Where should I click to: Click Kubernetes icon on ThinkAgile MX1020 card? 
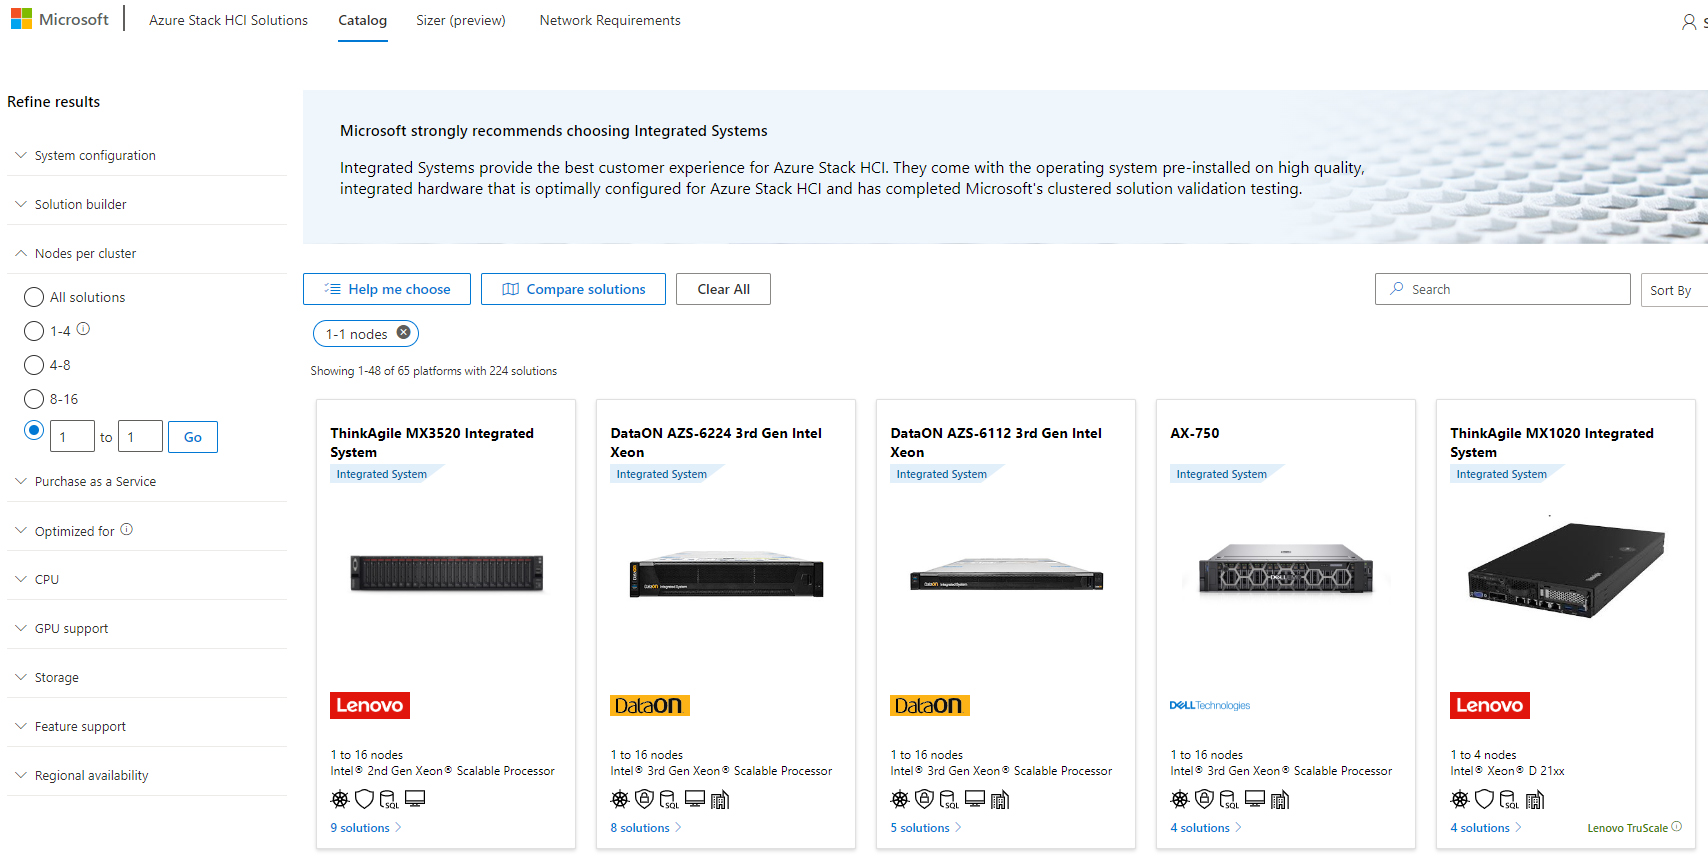(1460, 799)
